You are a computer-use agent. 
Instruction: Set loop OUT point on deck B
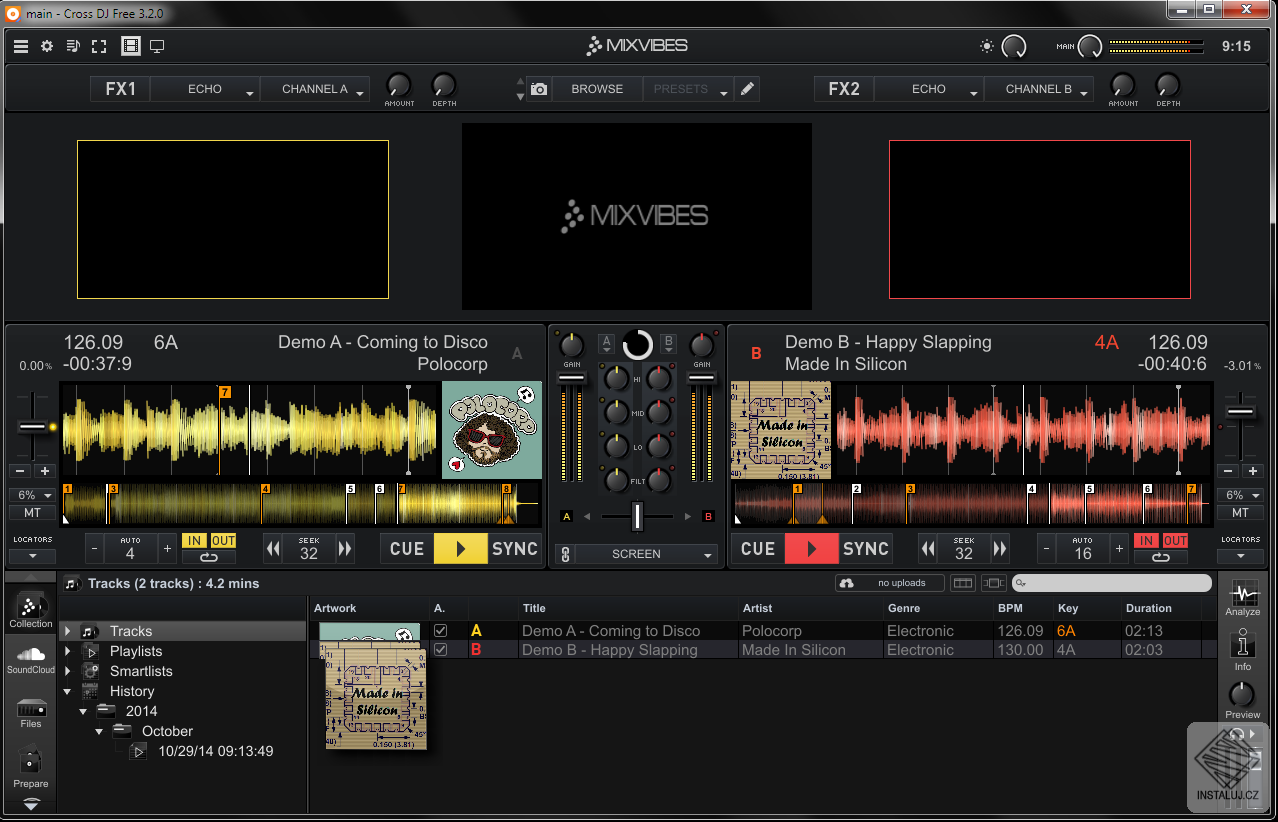click(1175, 541)
